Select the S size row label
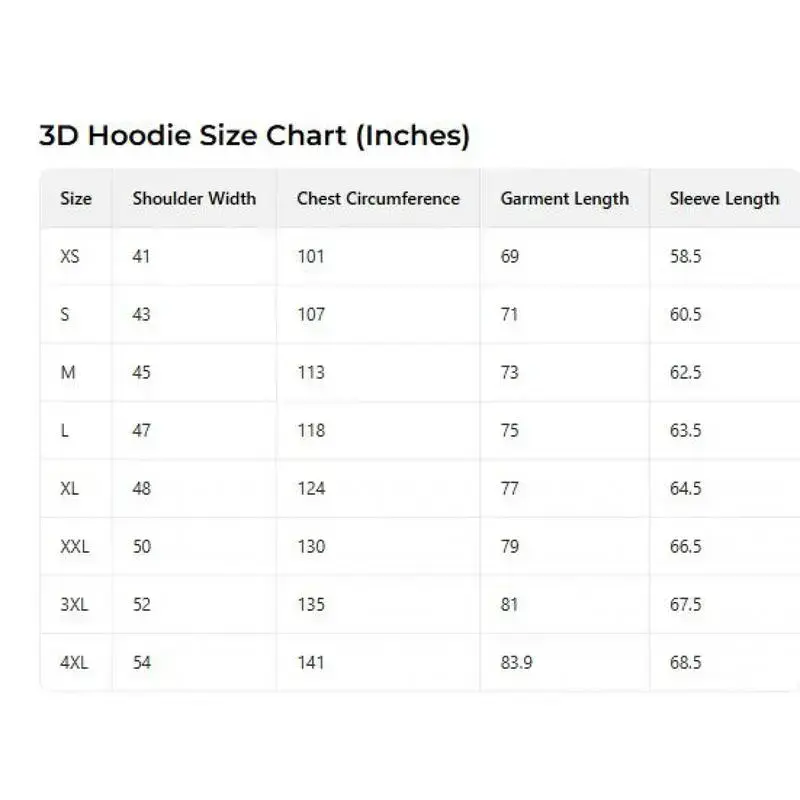 pyautogui.click(x=65, y=314)
